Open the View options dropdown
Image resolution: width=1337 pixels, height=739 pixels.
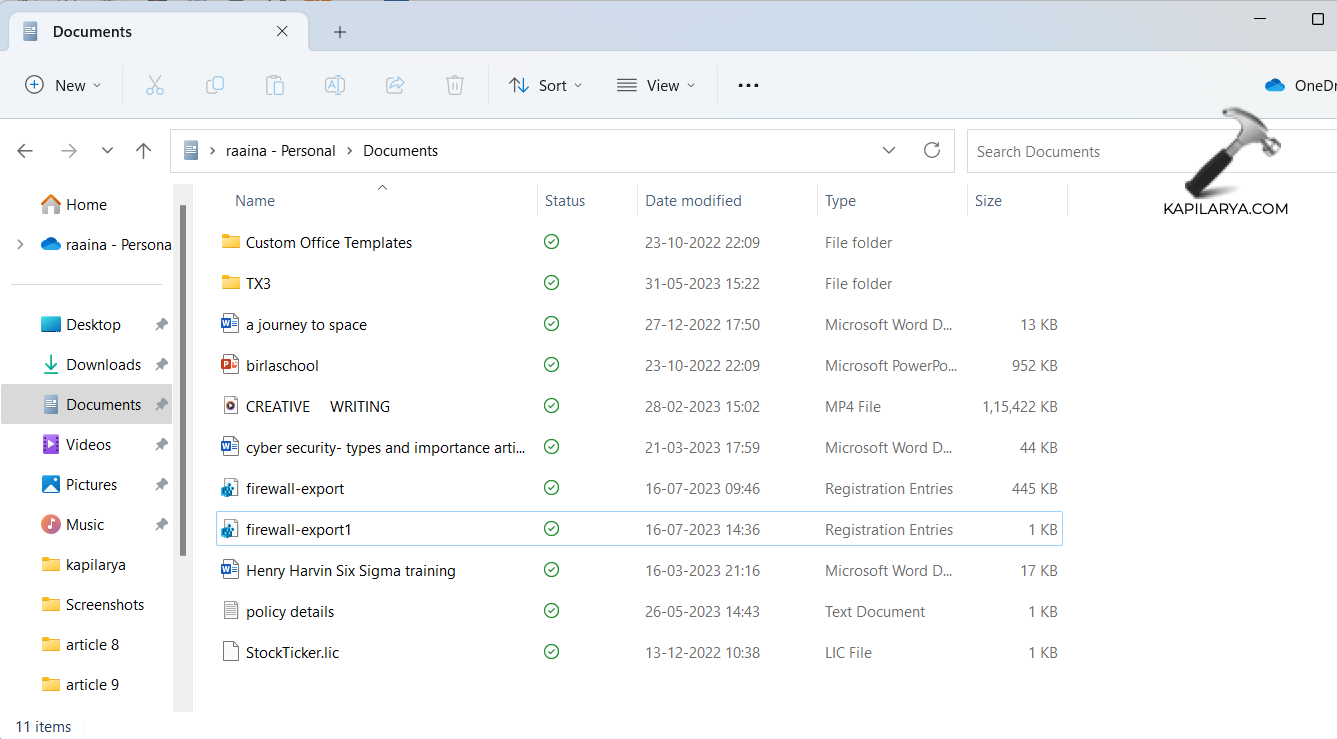[x=656, y=86]
